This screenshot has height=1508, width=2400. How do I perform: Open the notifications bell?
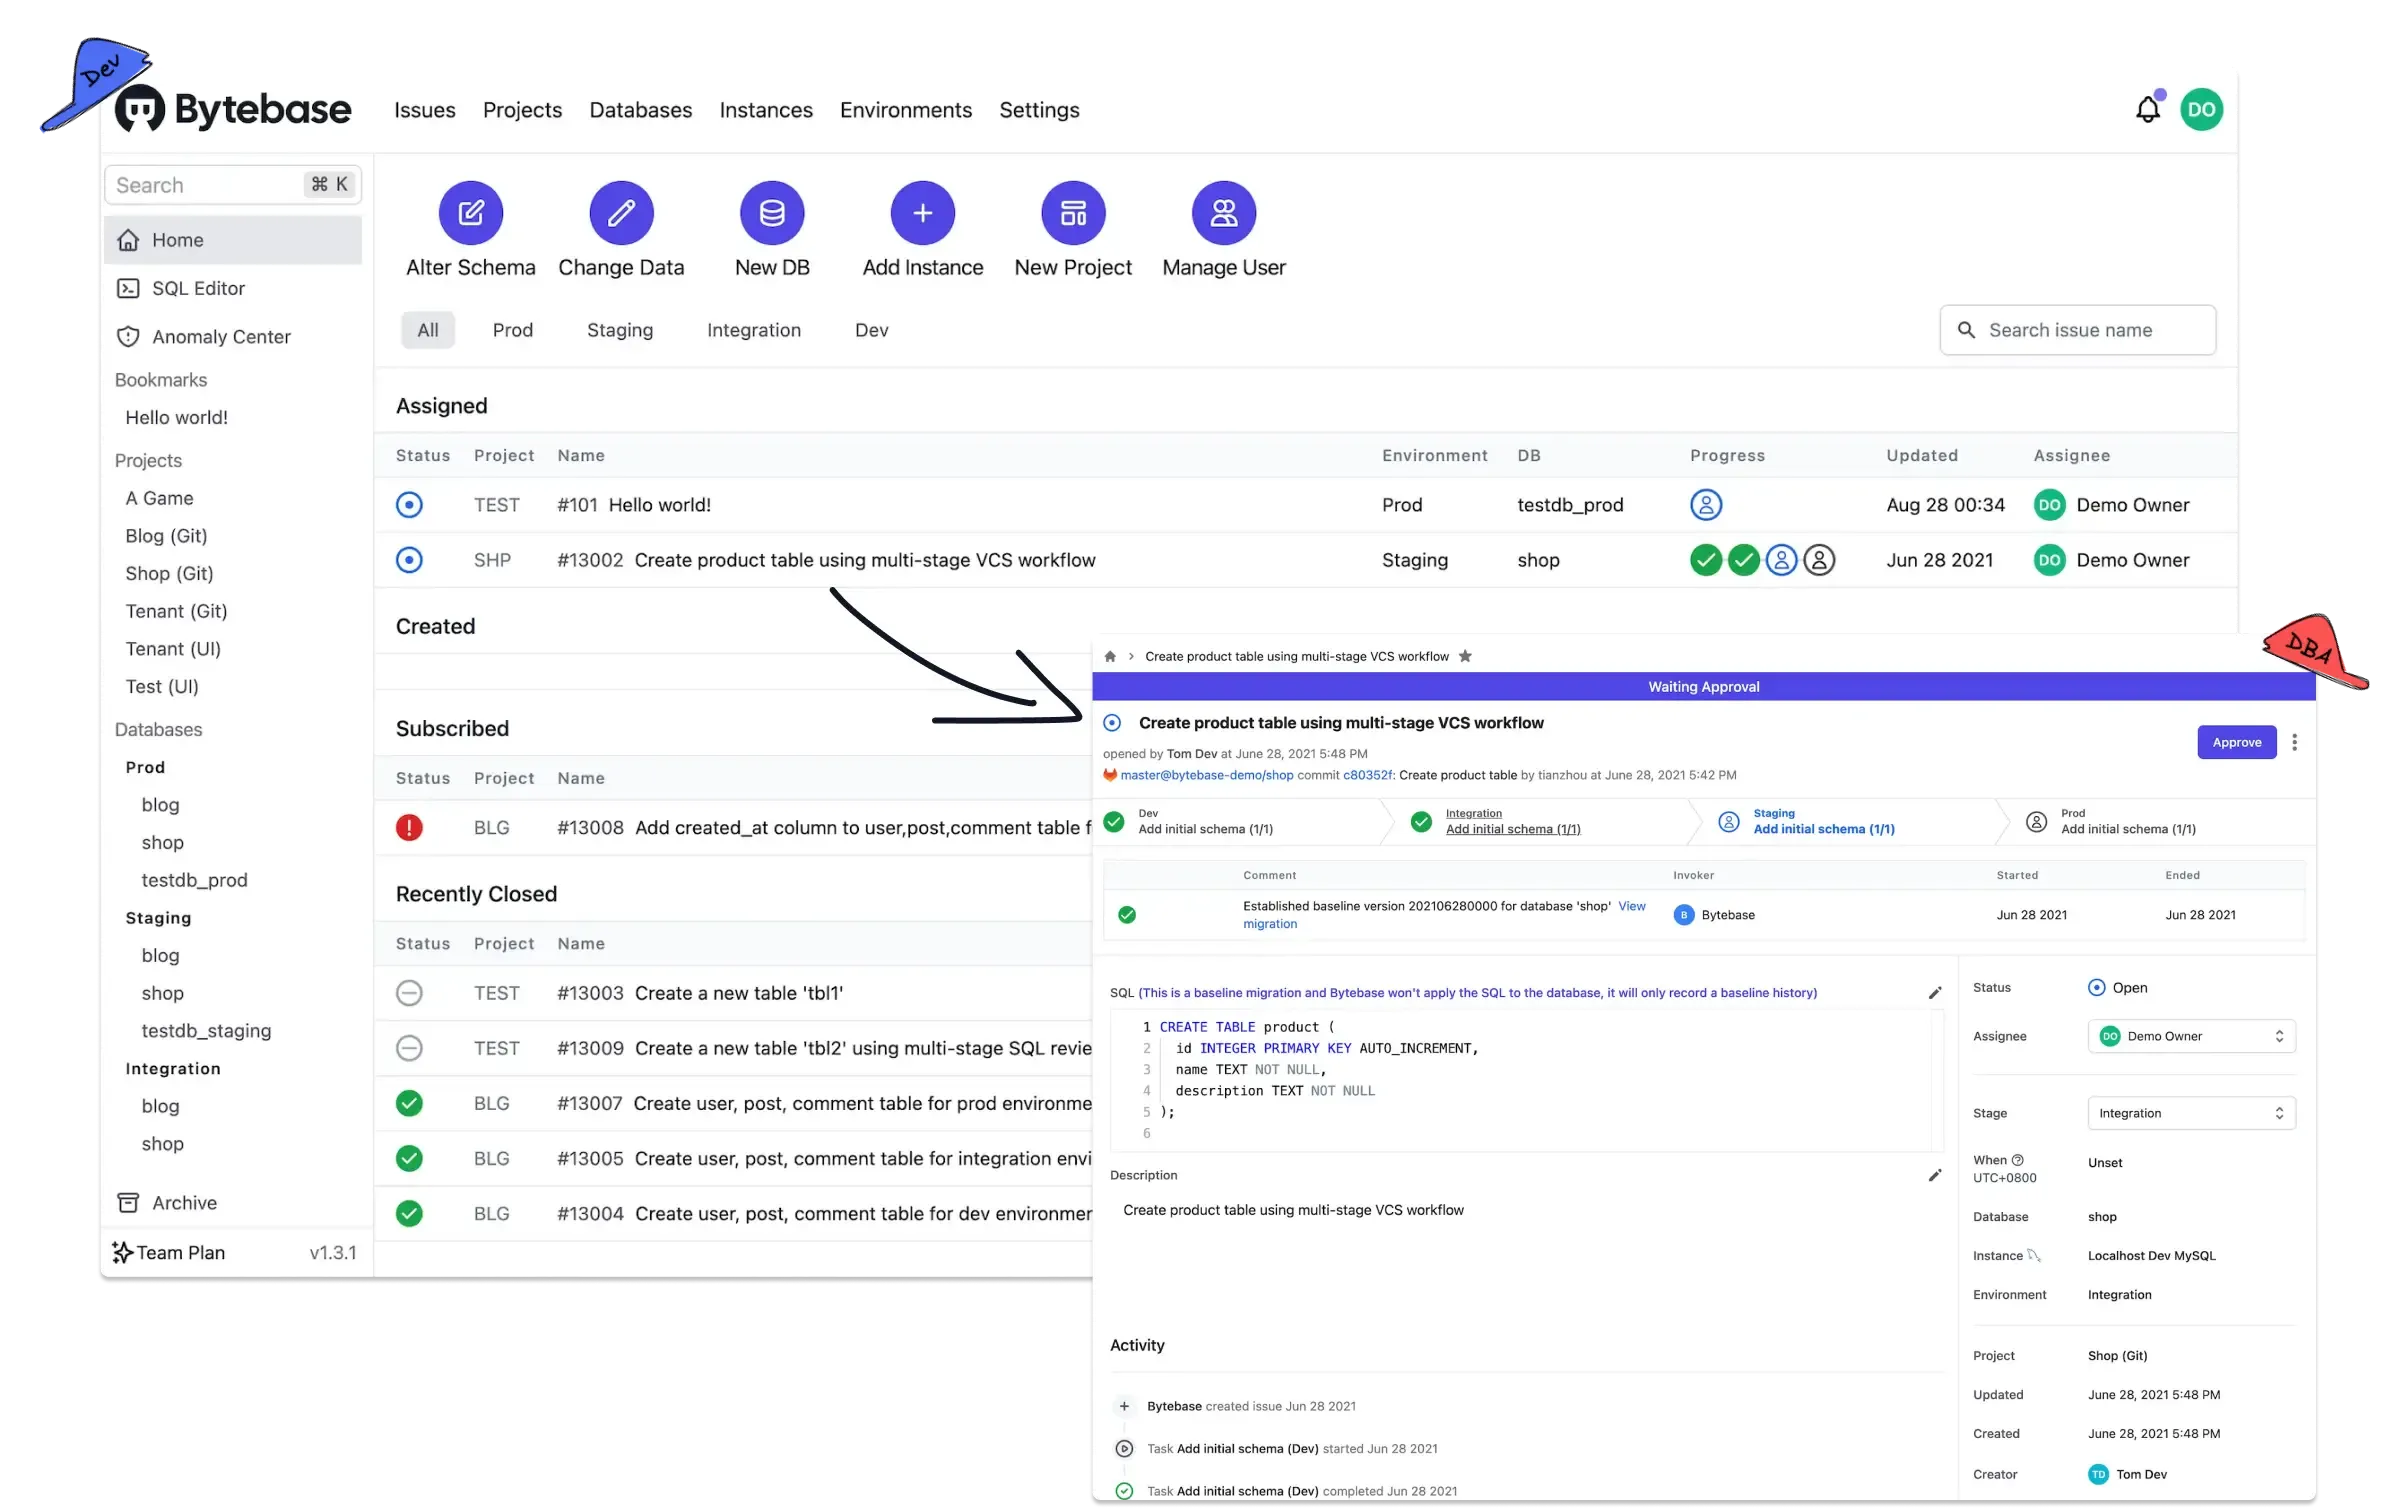pyautogui.click(x=2147, y=110)
